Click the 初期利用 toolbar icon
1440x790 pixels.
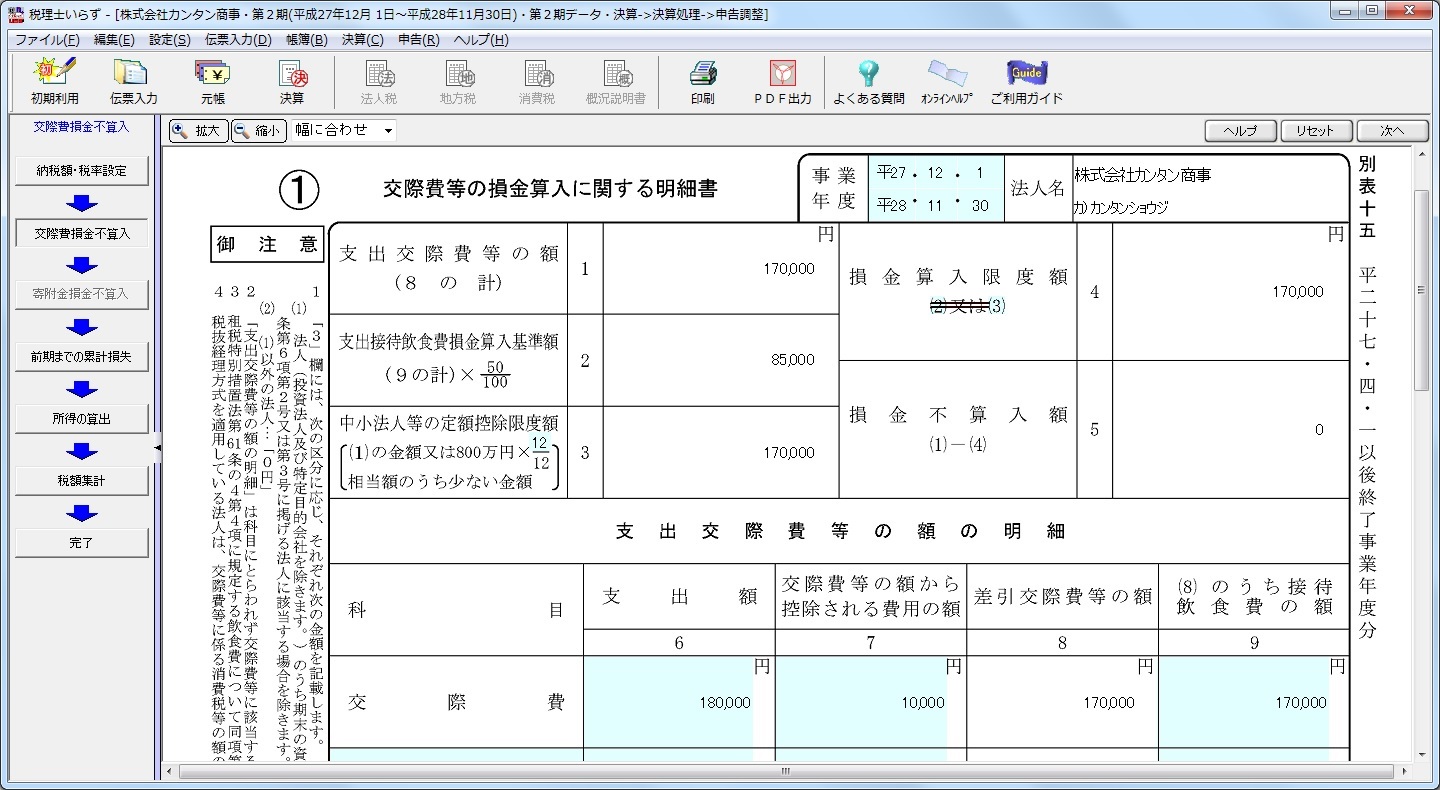coord(54,81)
